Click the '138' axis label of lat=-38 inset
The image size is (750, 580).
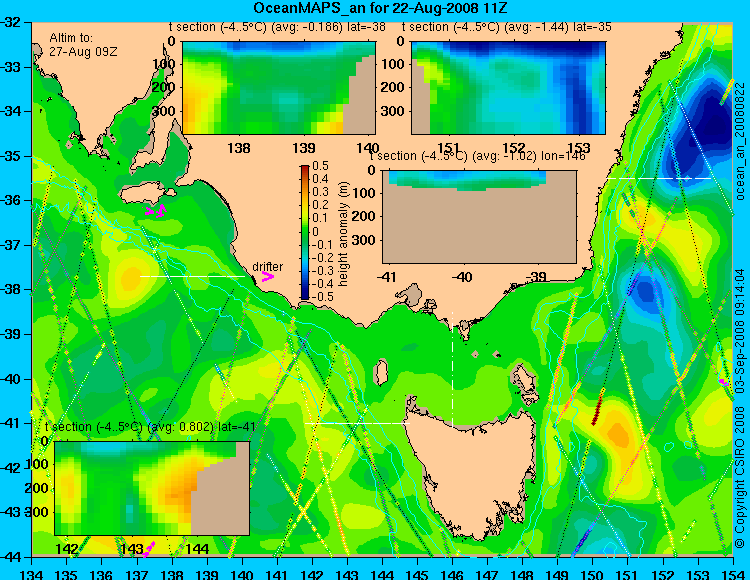pos(239,148)
